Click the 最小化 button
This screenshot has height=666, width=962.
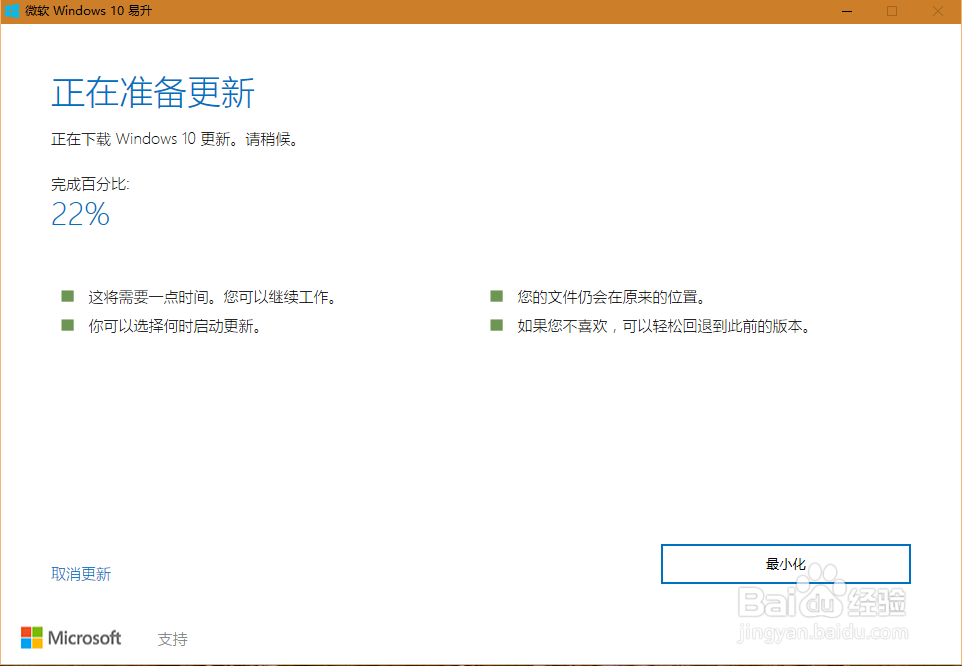[x=785, y=564]
